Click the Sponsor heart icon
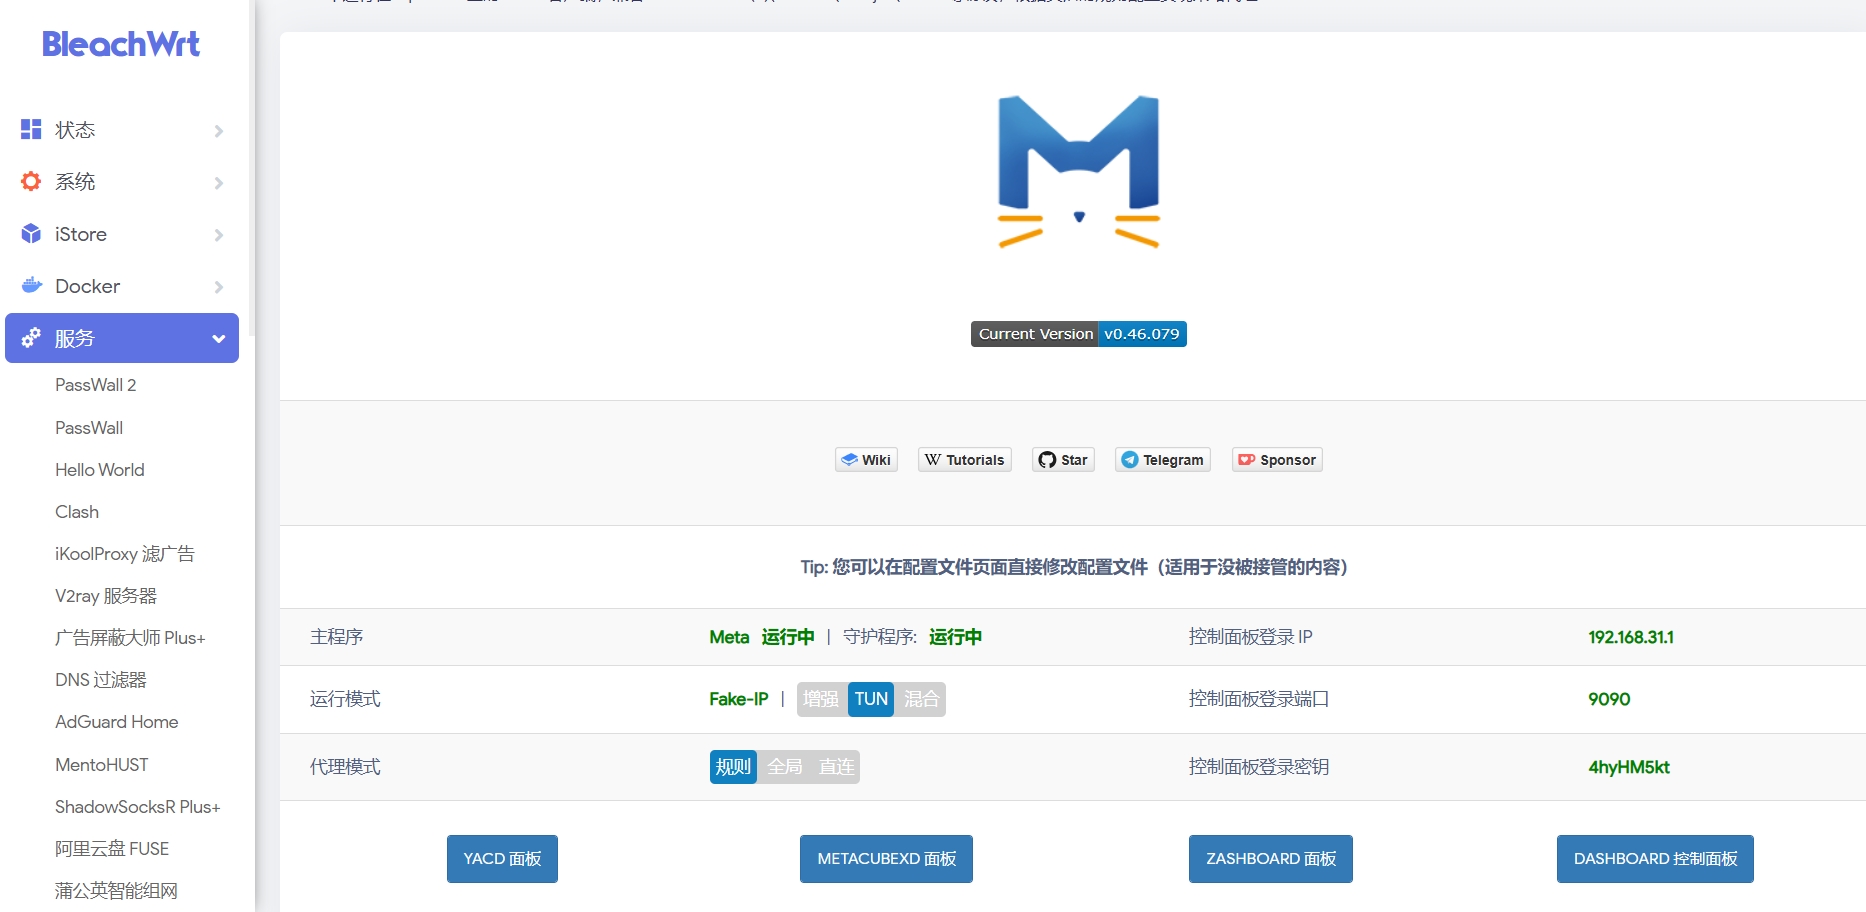Image resolution: width=1866 pixels, height=912 pixels. [x=1247, y=460]
